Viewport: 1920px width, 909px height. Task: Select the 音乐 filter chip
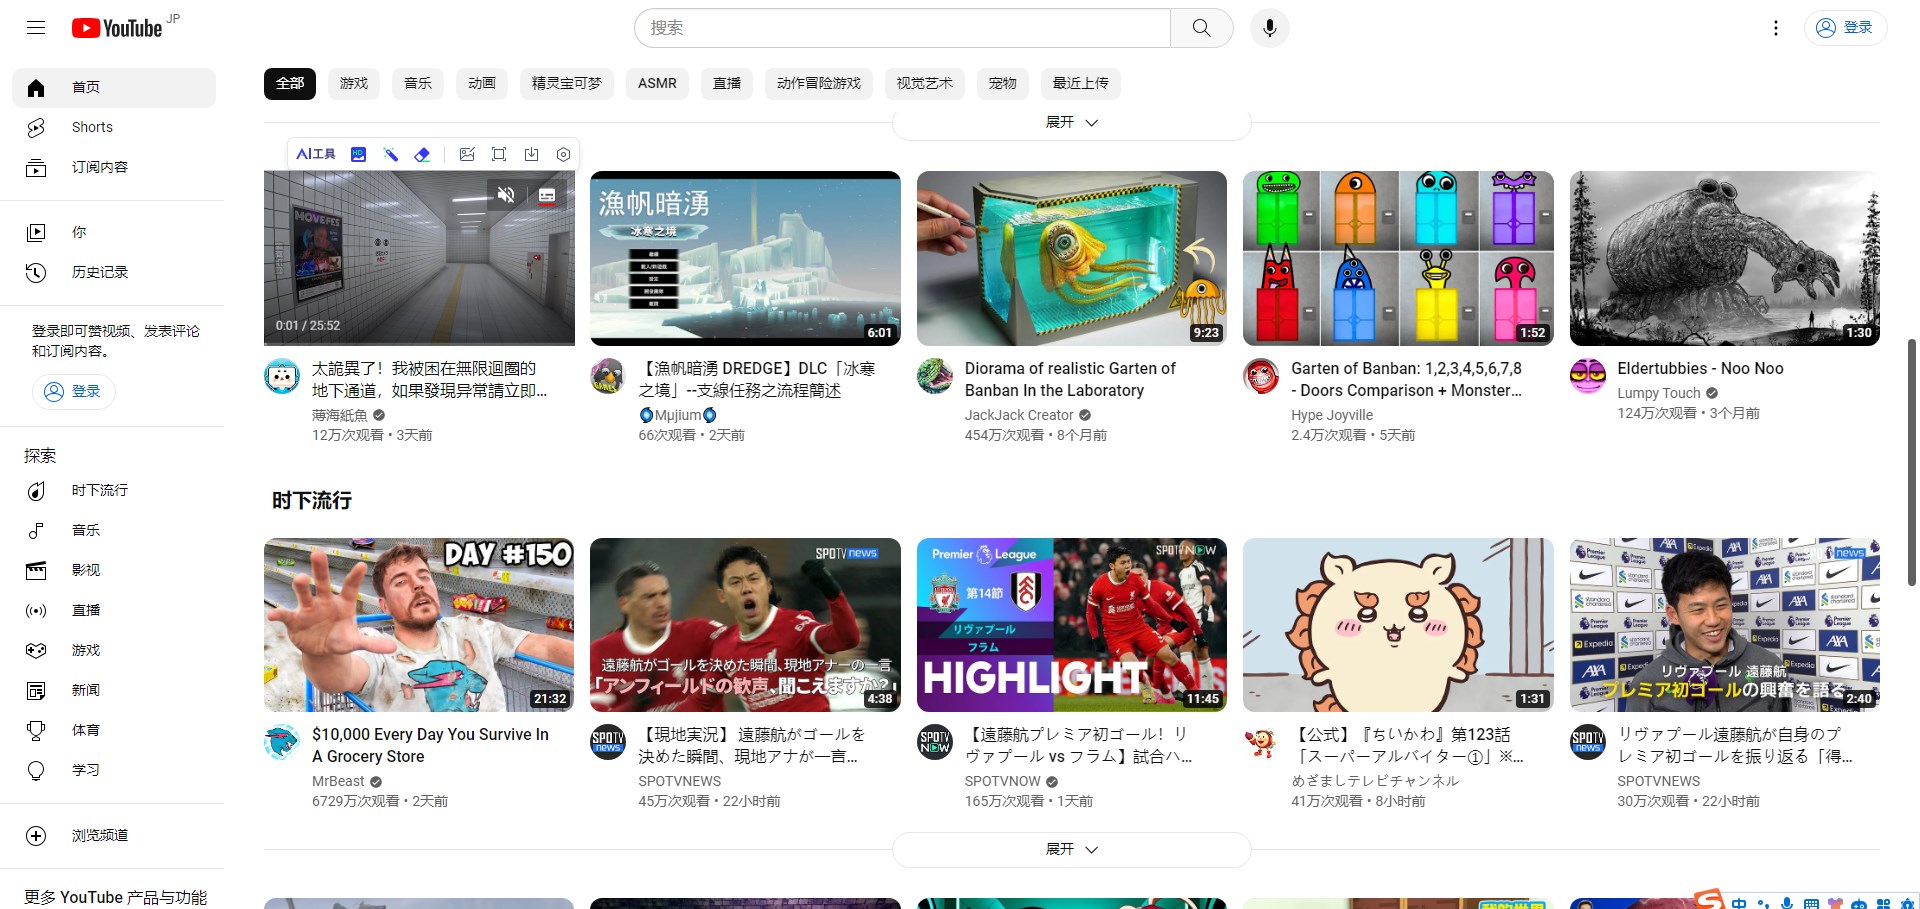(418, 83)
